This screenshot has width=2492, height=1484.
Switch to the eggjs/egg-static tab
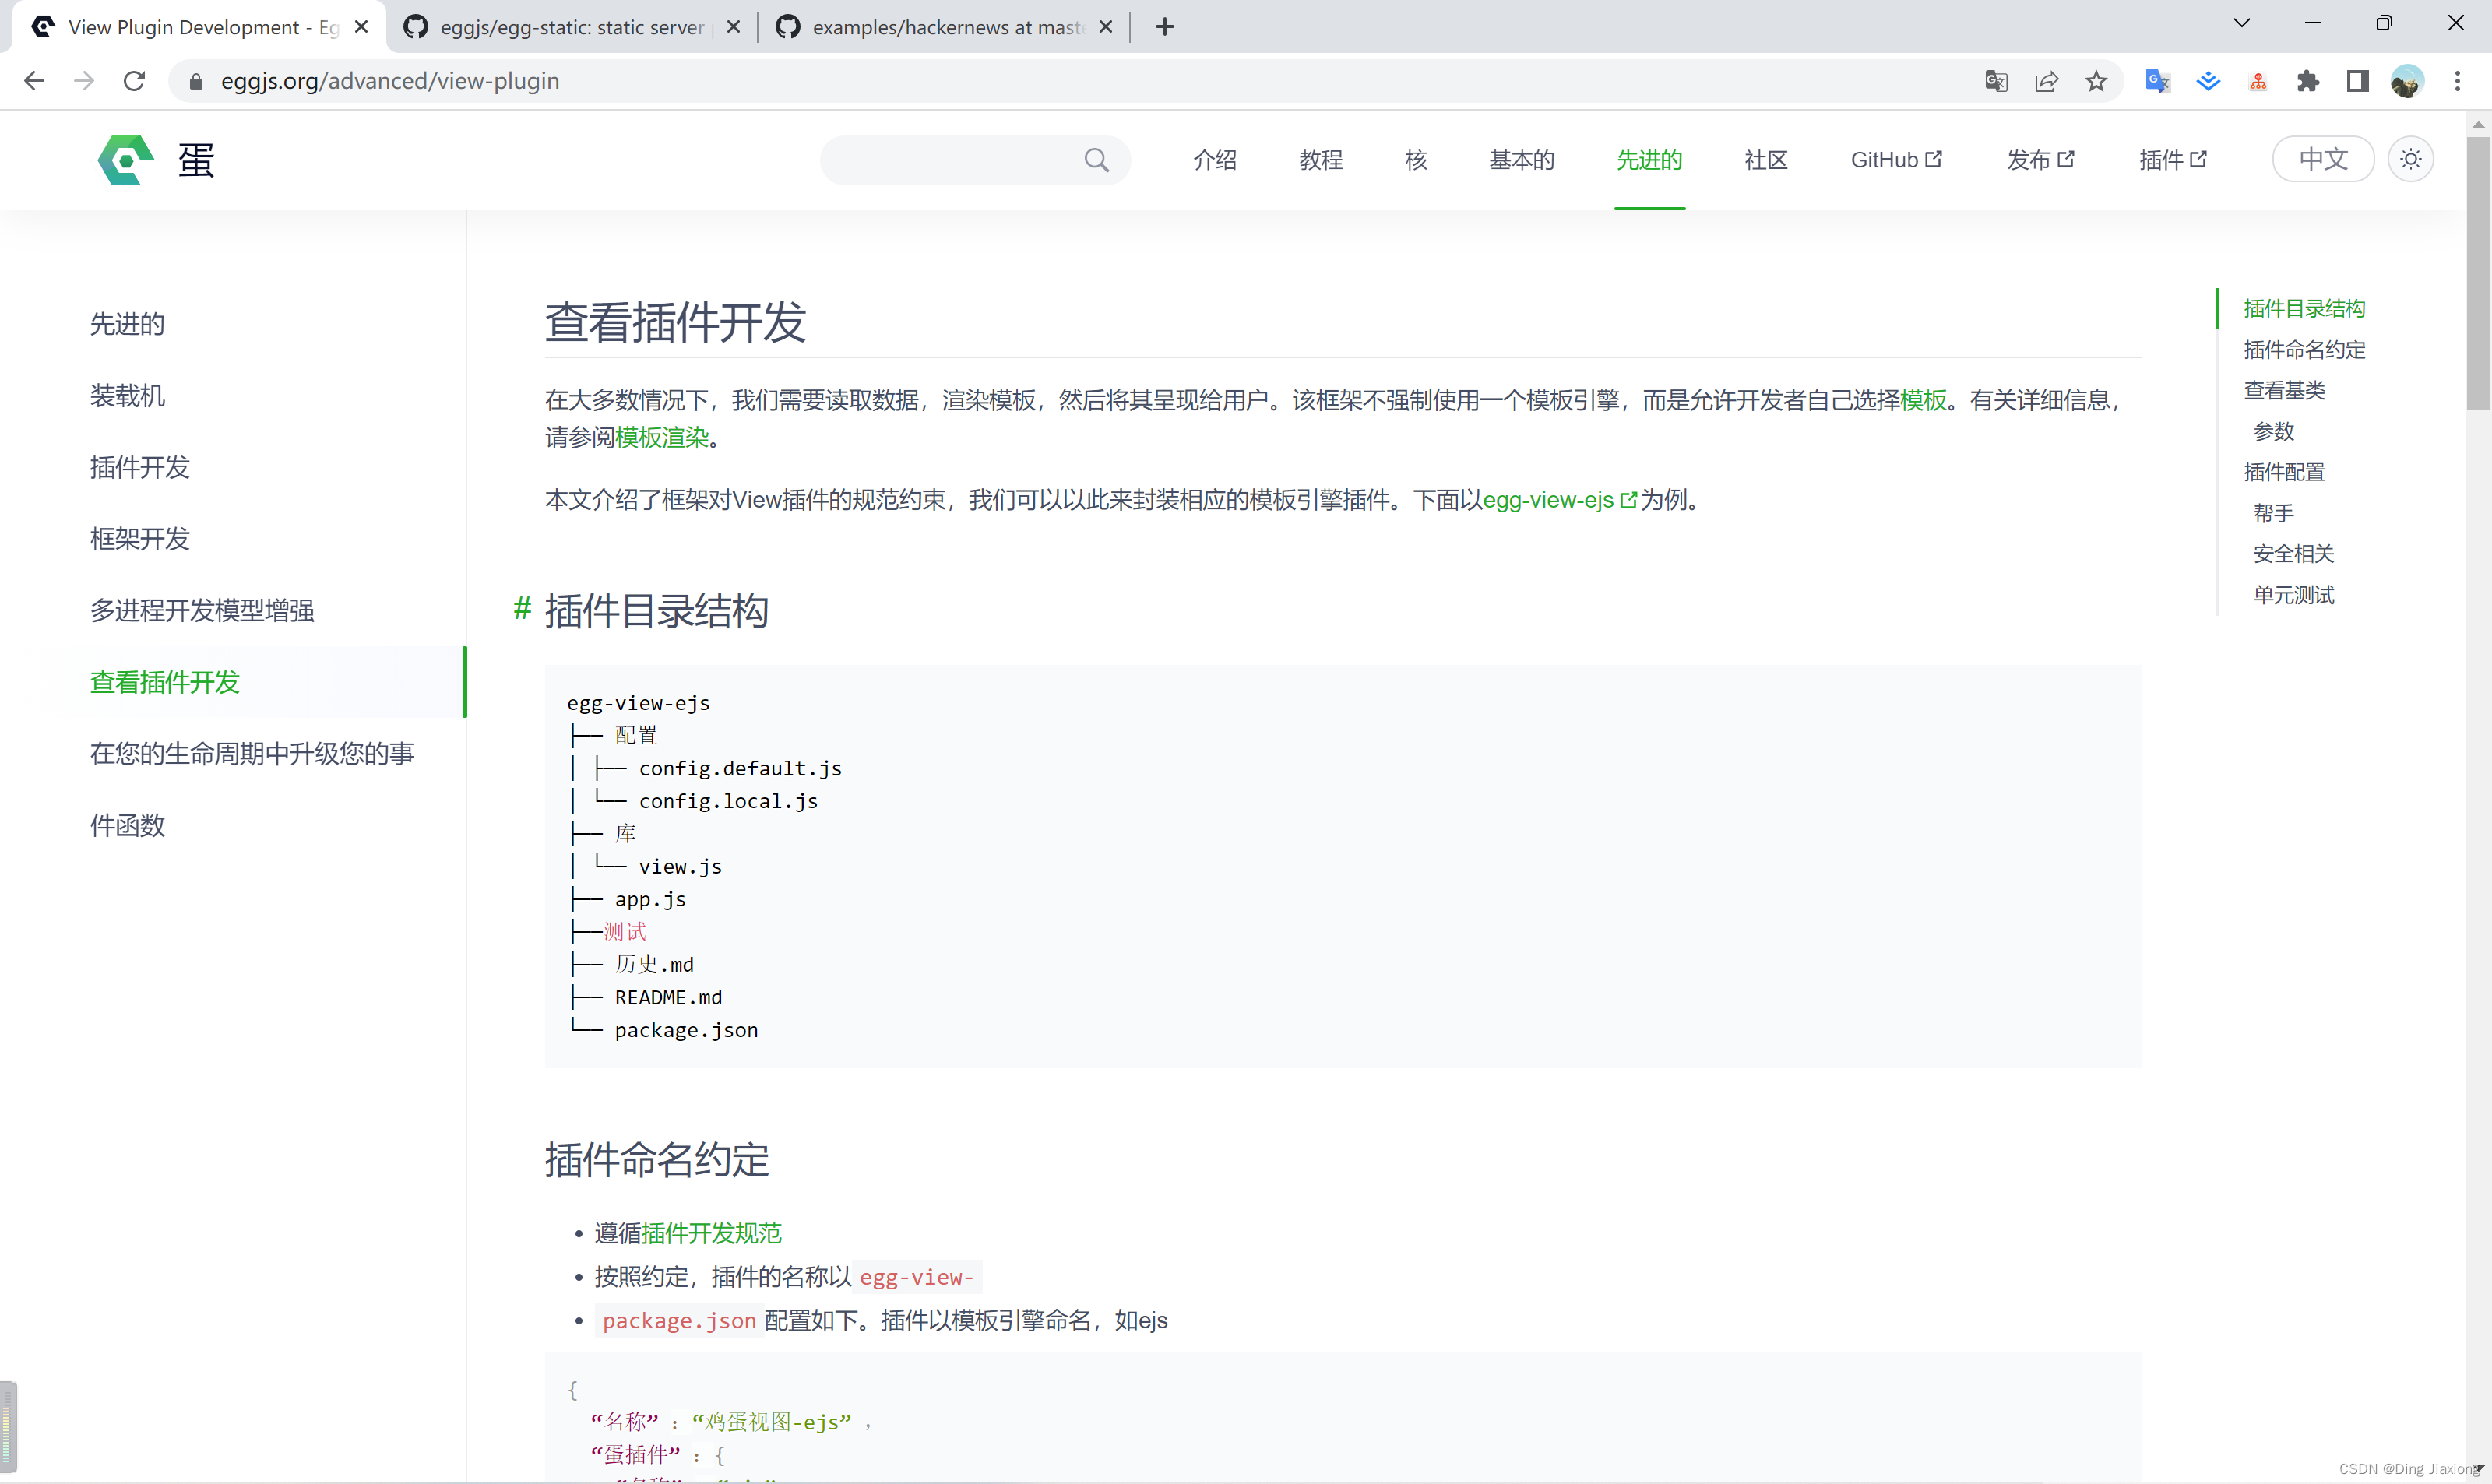click(x=572, y=27)
